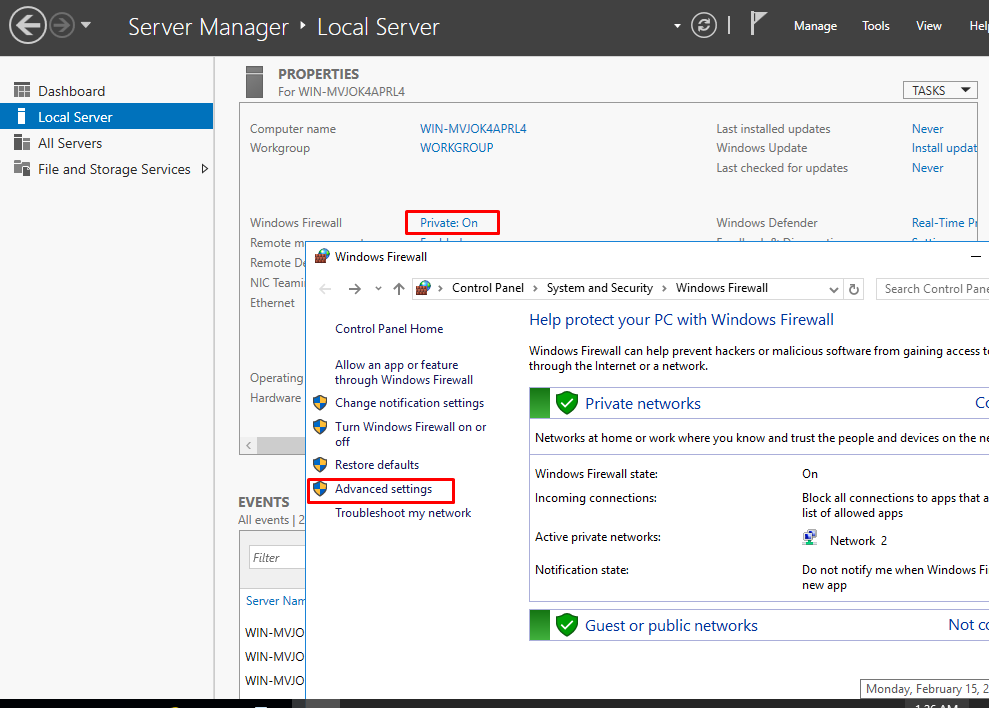Click the Search Control Panel field
Viewport: 989px width, 708px height.
point(932,289)
